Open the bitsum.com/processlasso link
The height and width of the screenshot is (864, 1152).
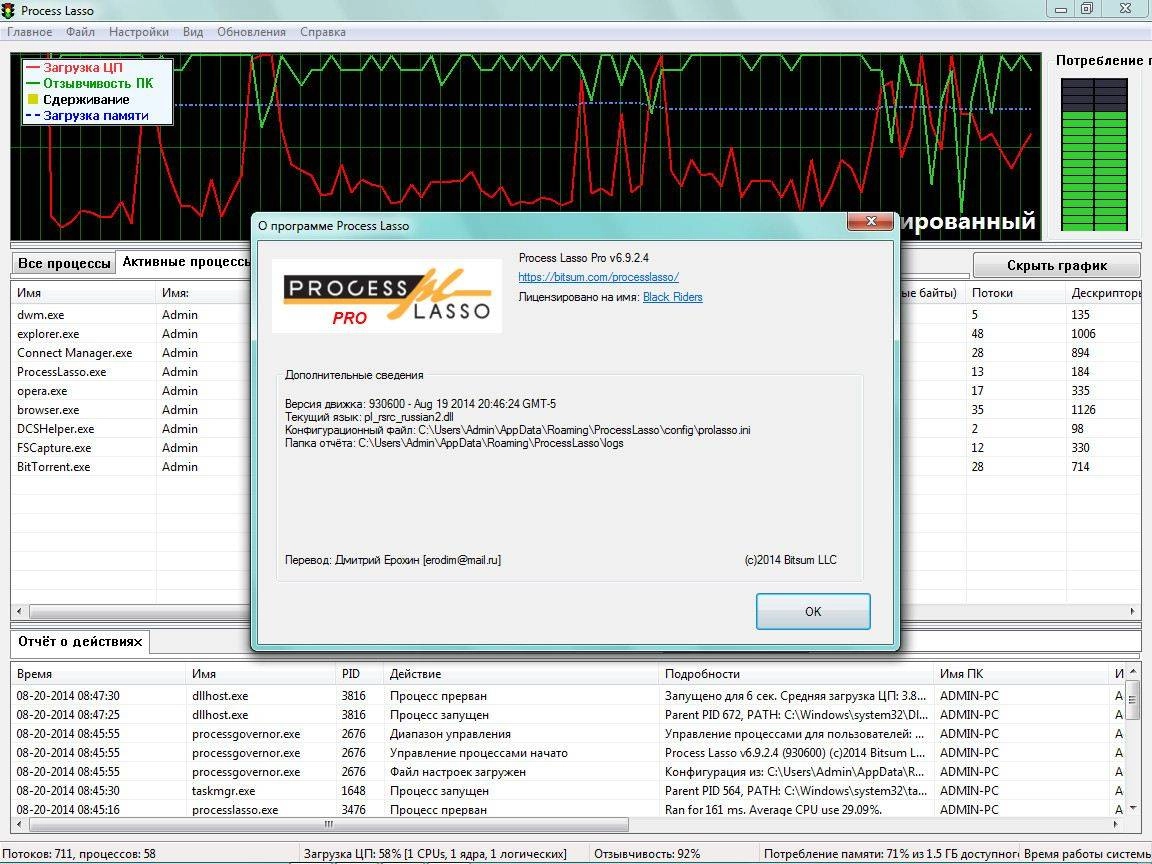tap(598, 277)
